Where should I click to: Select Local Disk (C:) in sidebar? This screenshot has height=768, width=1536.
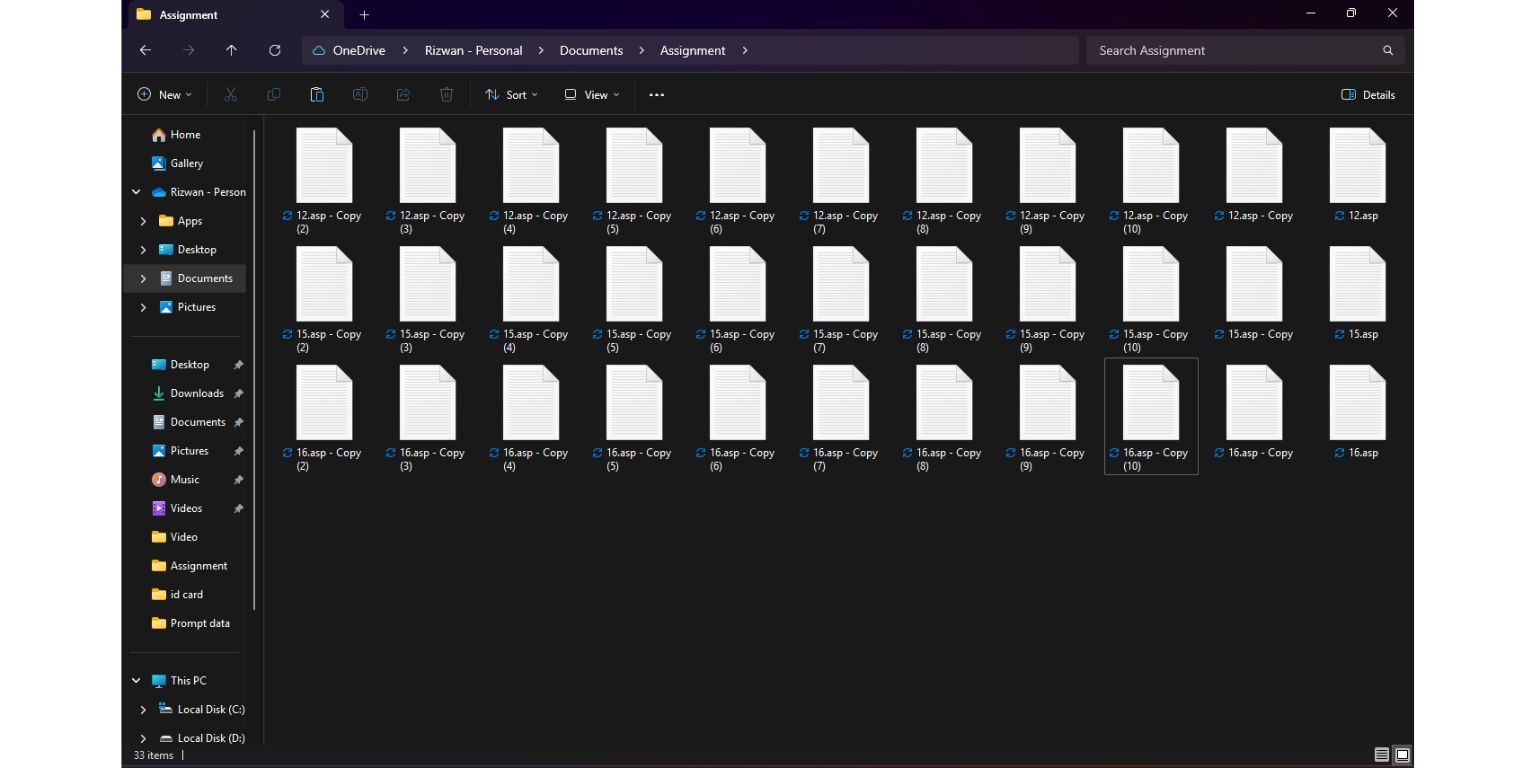point(200,710)
